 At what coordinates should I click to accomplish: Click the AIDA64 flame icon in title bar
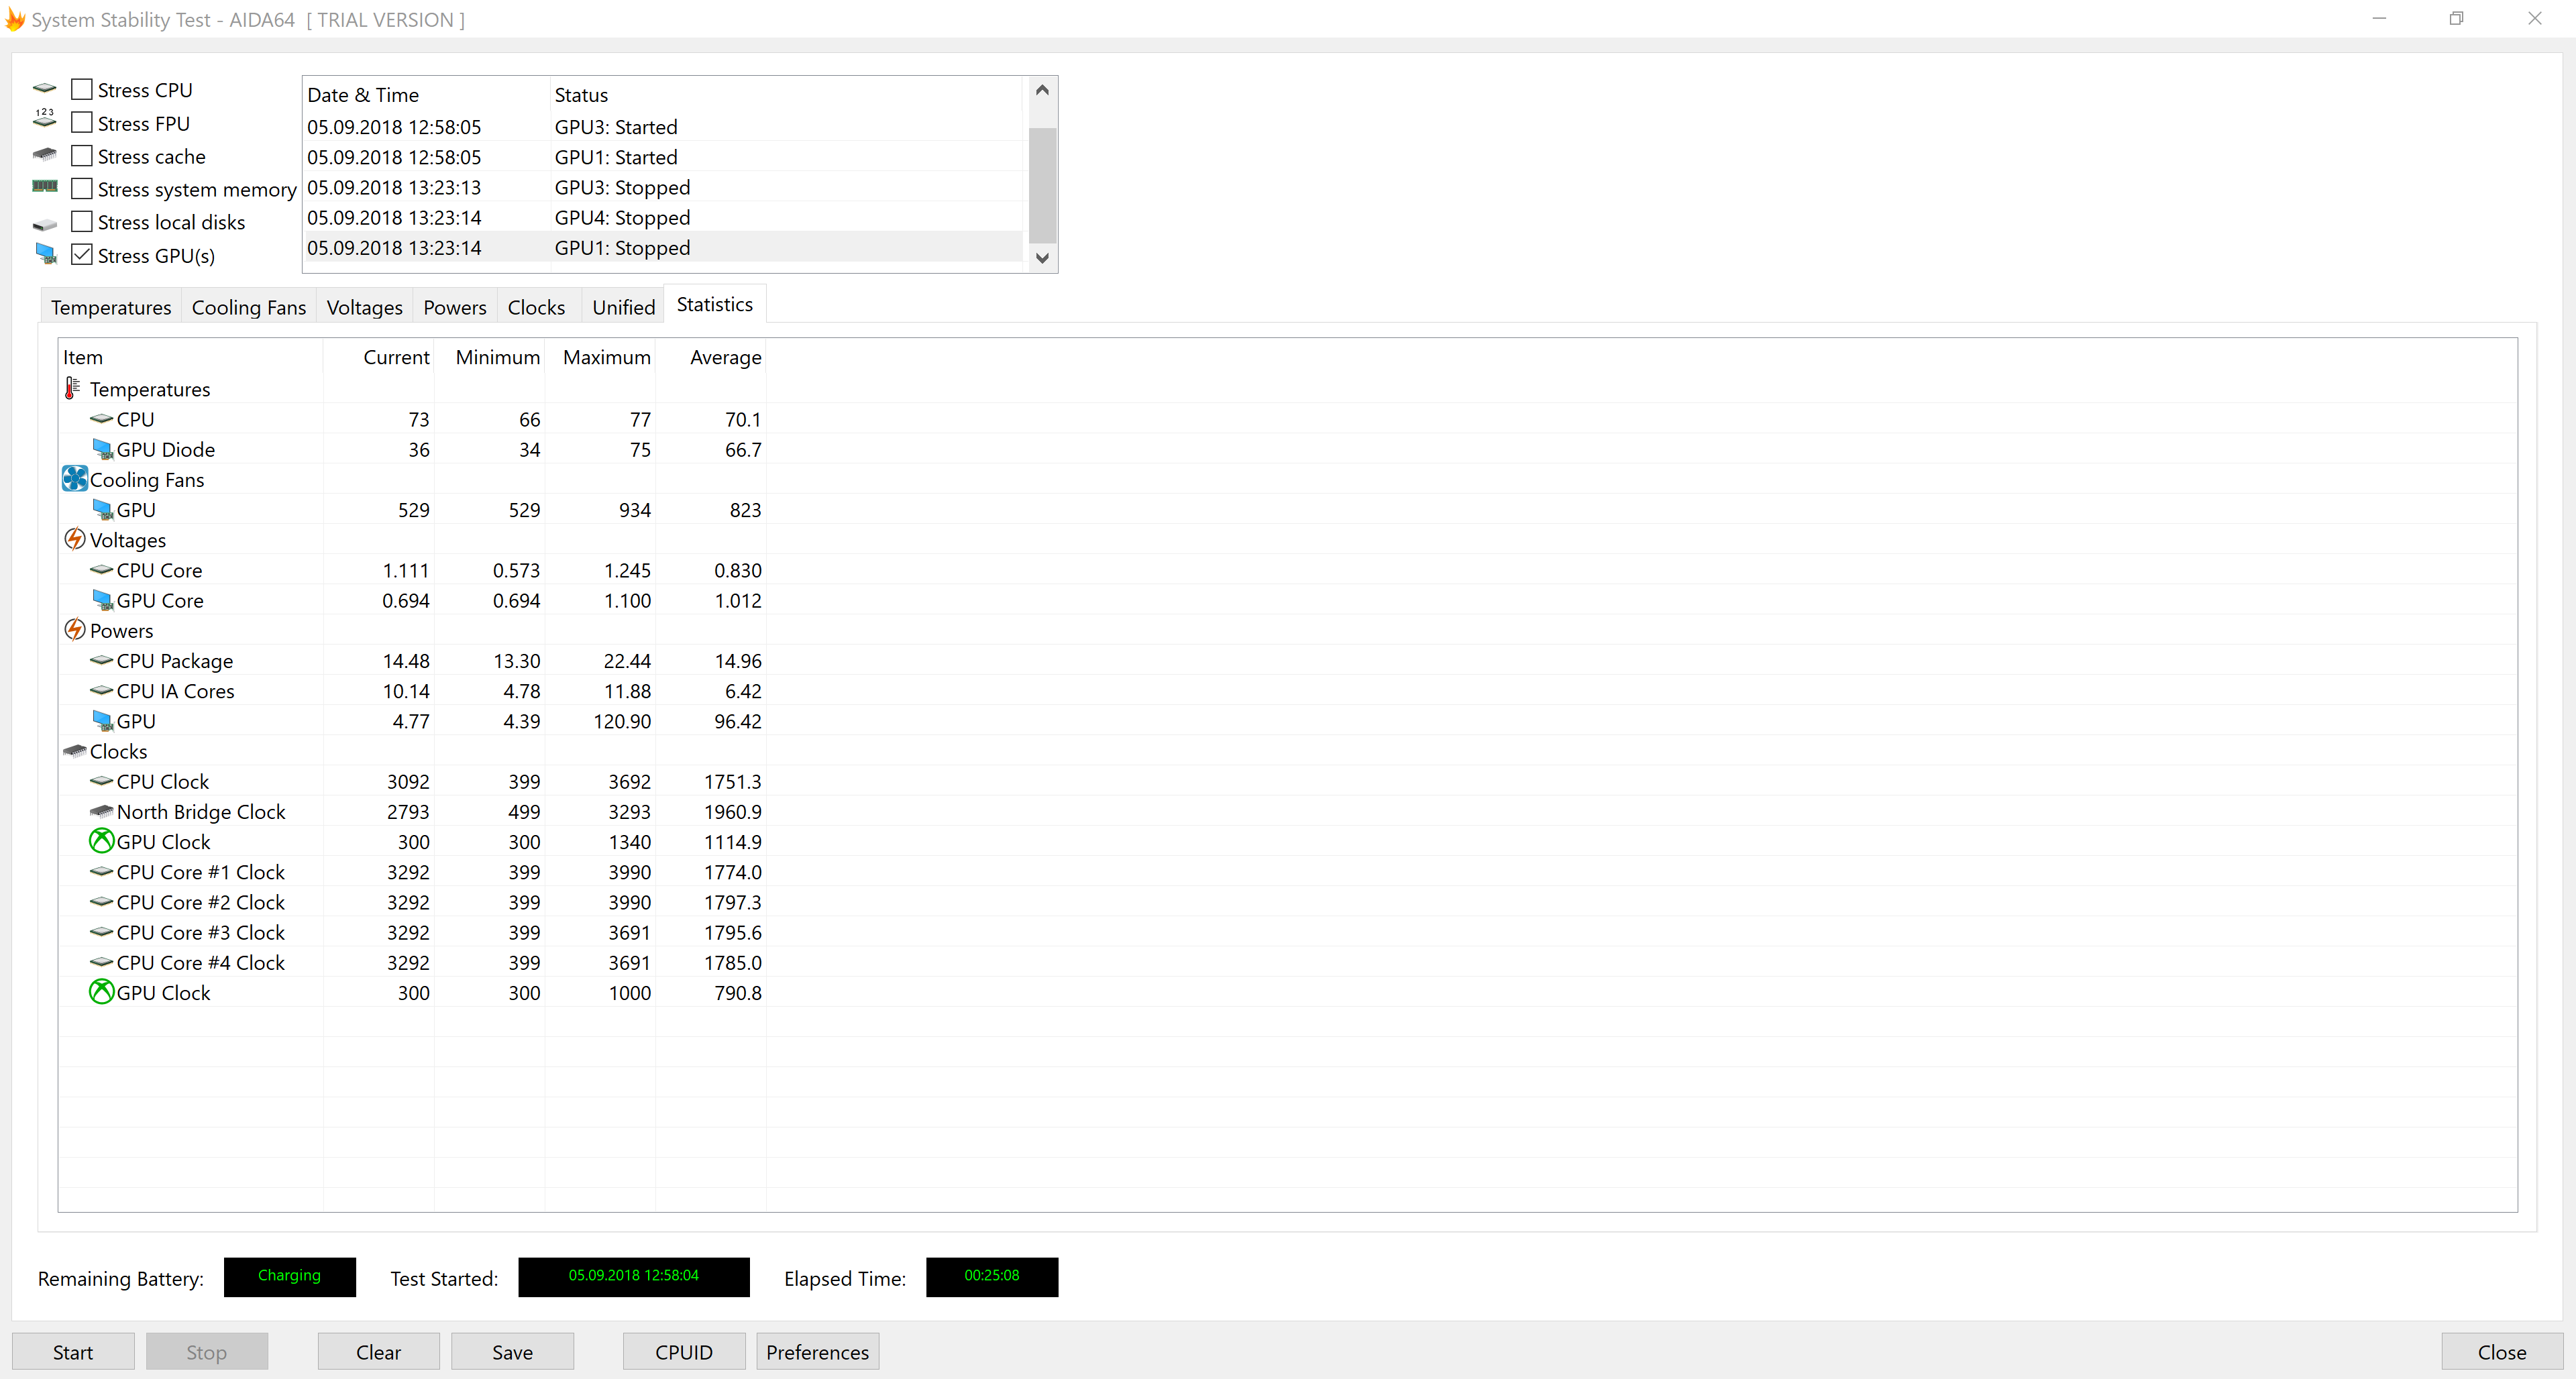coord(15,19)
